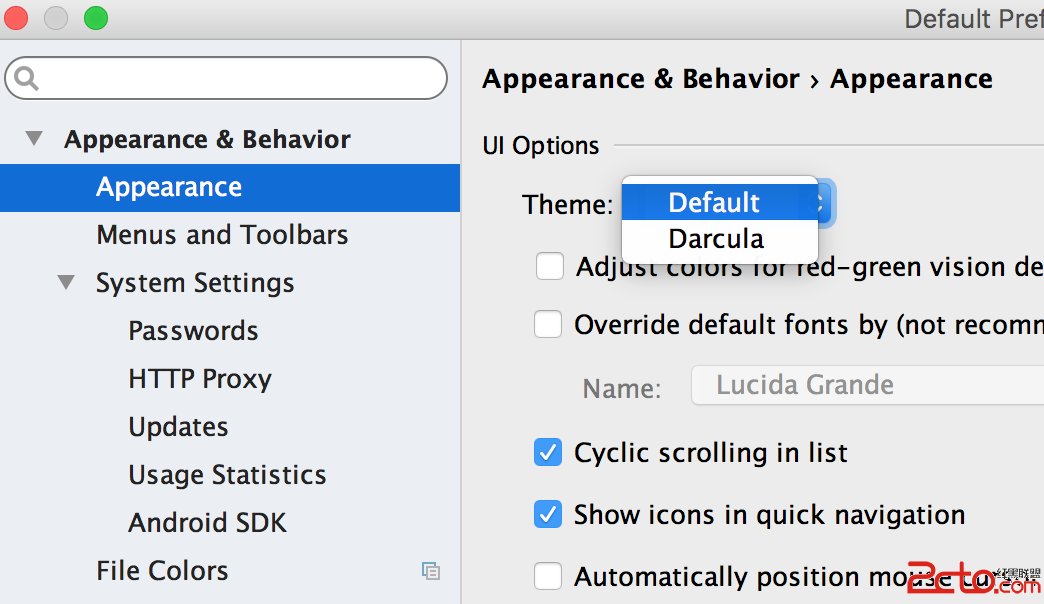Screen dimensions: 1044x604
Task: Choose Default from the theme list
Action: 714,203
